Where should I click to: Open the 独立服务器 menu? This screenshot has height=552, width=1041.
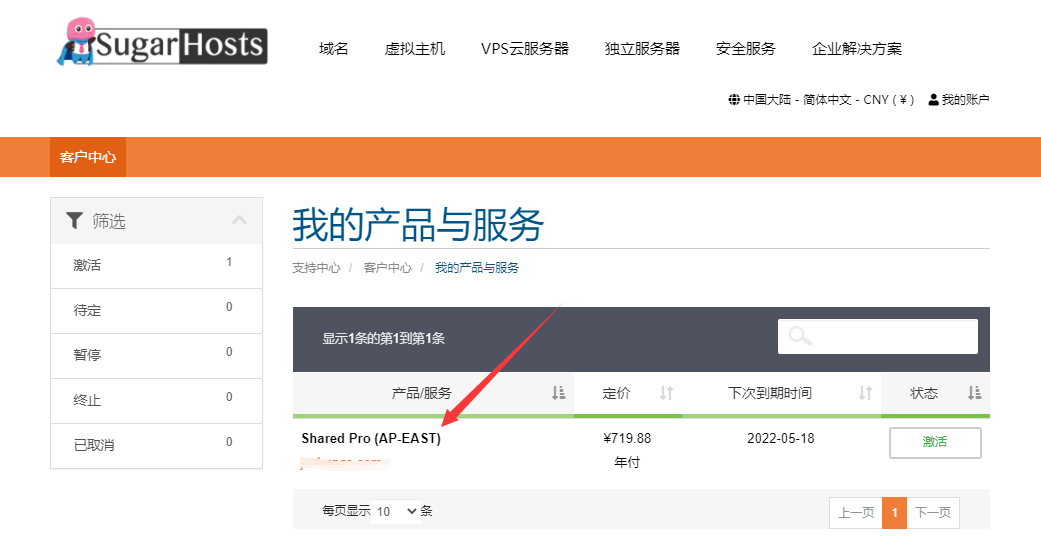[x=642, y=48]
